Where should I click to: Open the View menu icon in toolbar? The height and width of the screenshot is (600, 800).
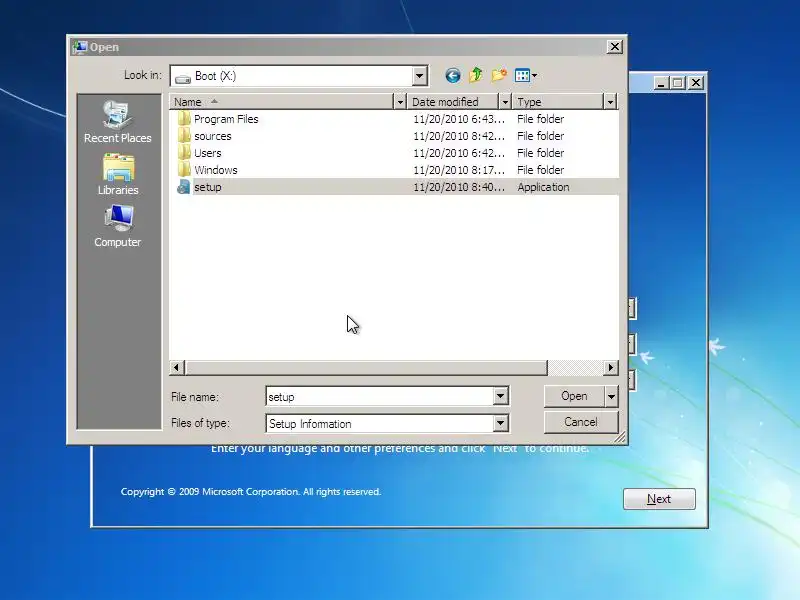[526, 76]
